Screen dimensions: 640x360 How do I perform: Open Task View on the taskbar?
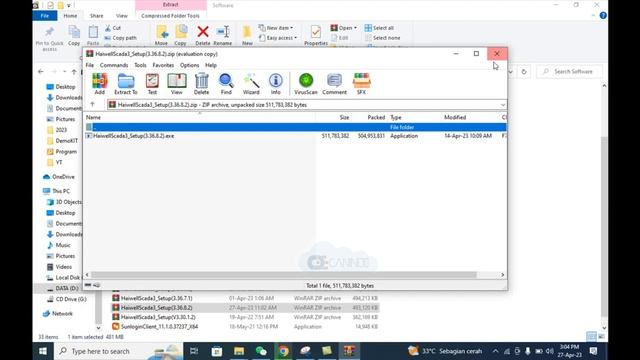(194, 351)
